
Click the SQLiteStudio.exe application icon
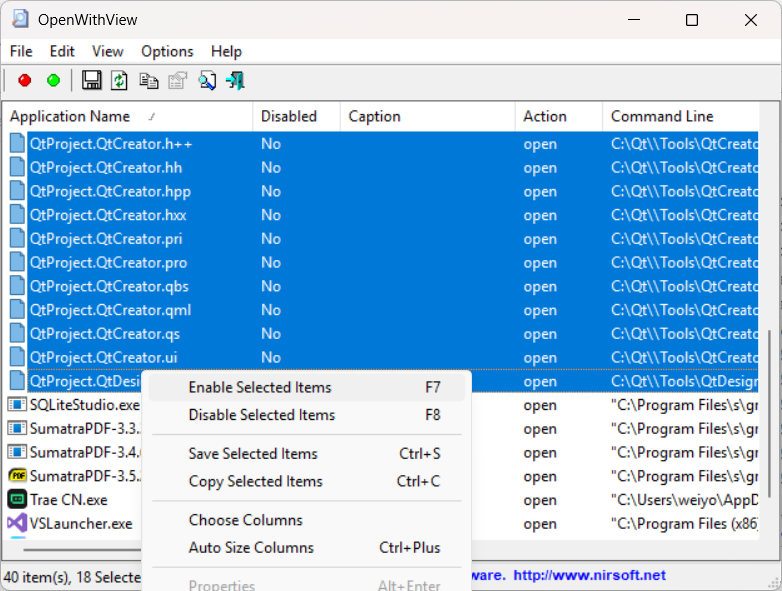point(17,404)
